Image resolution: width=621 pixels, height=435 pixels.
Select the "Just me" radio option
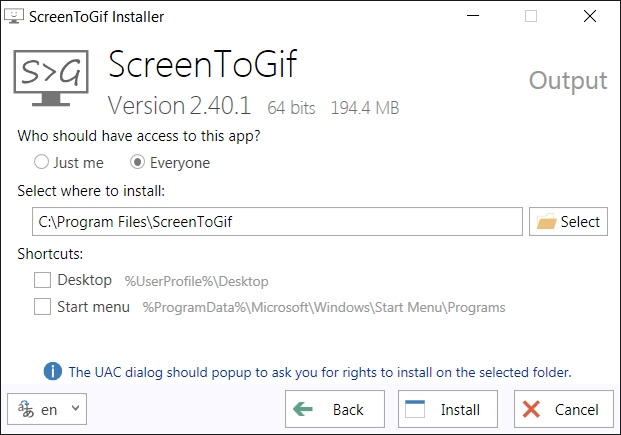pos(41,162)
